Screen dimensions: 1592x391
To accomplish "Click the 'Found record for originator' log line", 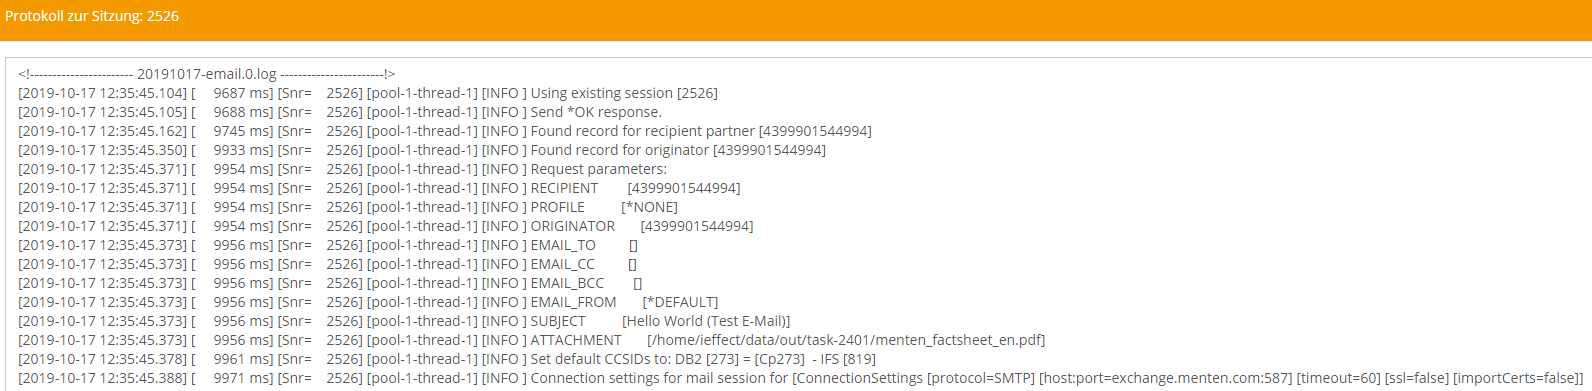I will click(x=422, y=150).
